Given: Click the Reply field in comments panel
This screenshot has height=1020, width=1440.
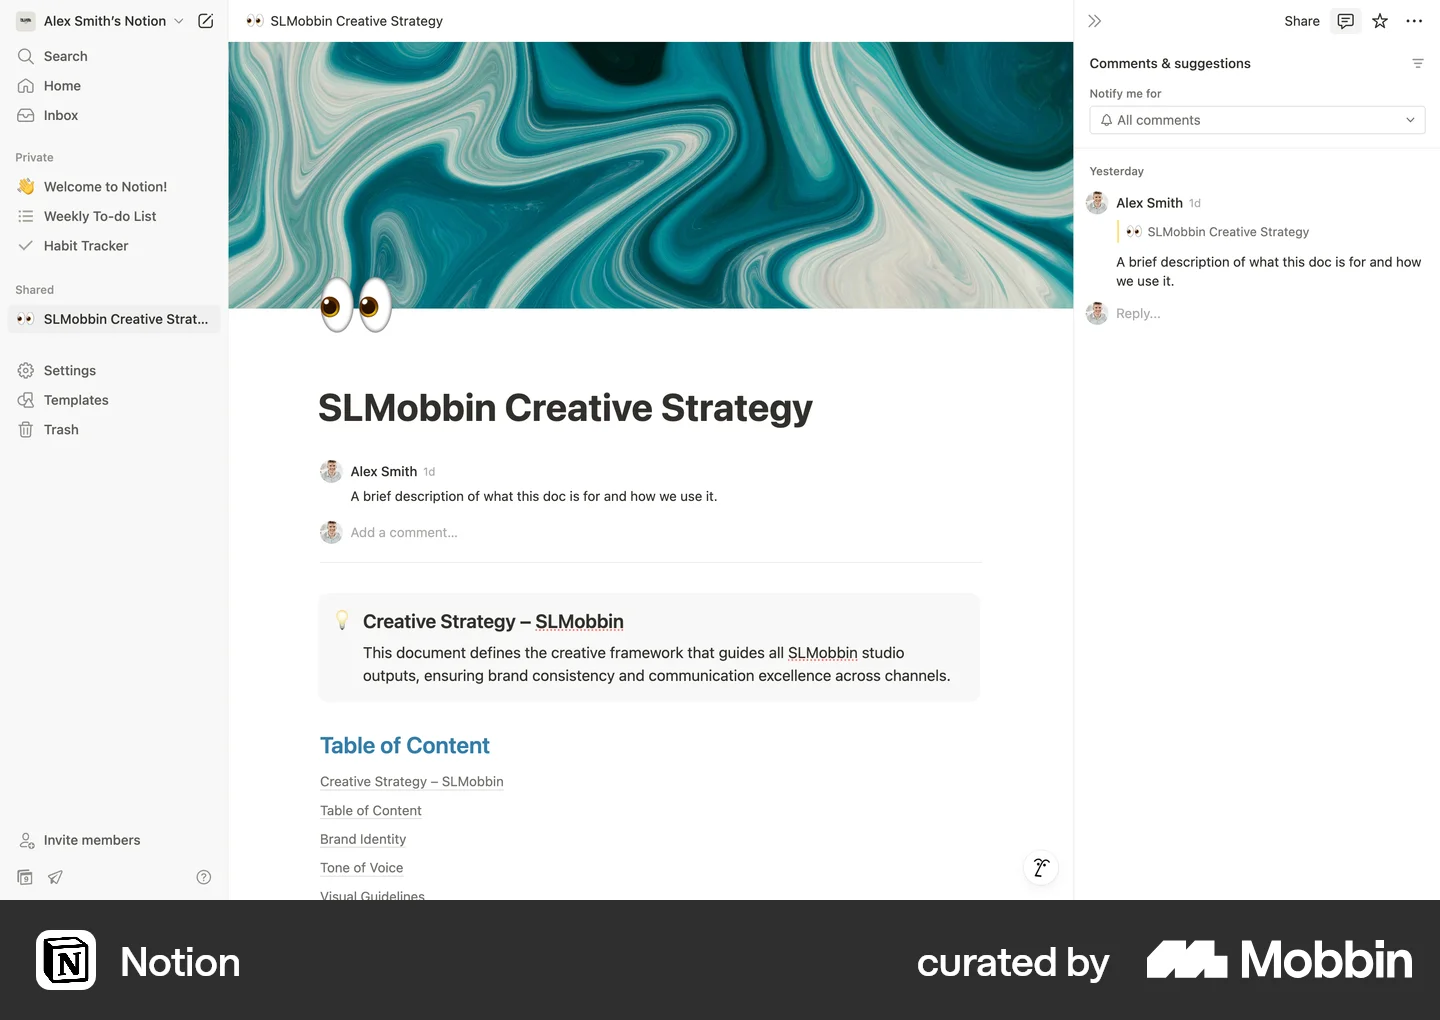Looking at the screenshot, I should (x=1139, y=313).
